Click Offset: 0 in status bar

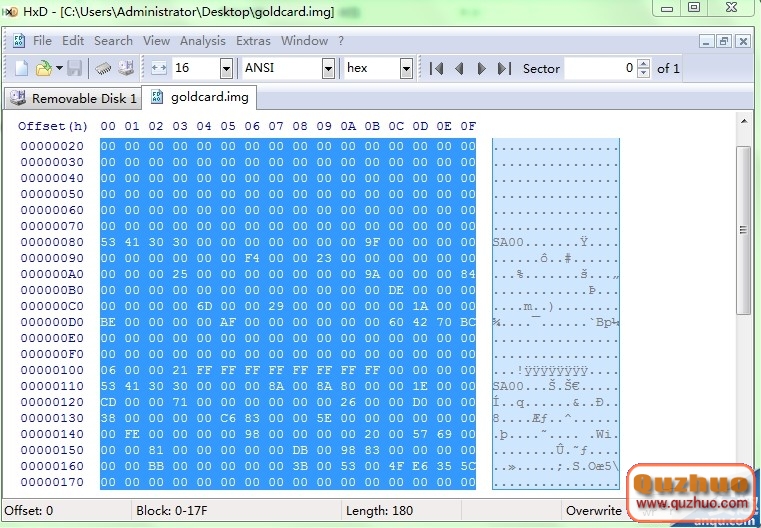(x=29, y=511)
